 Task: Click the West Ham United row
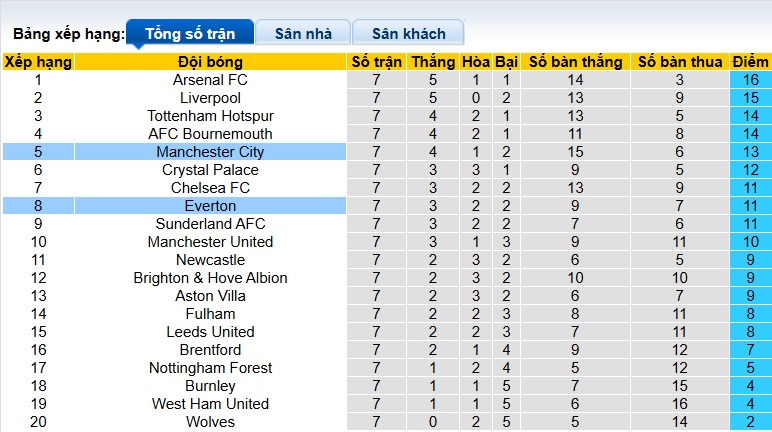click(210, 404)
